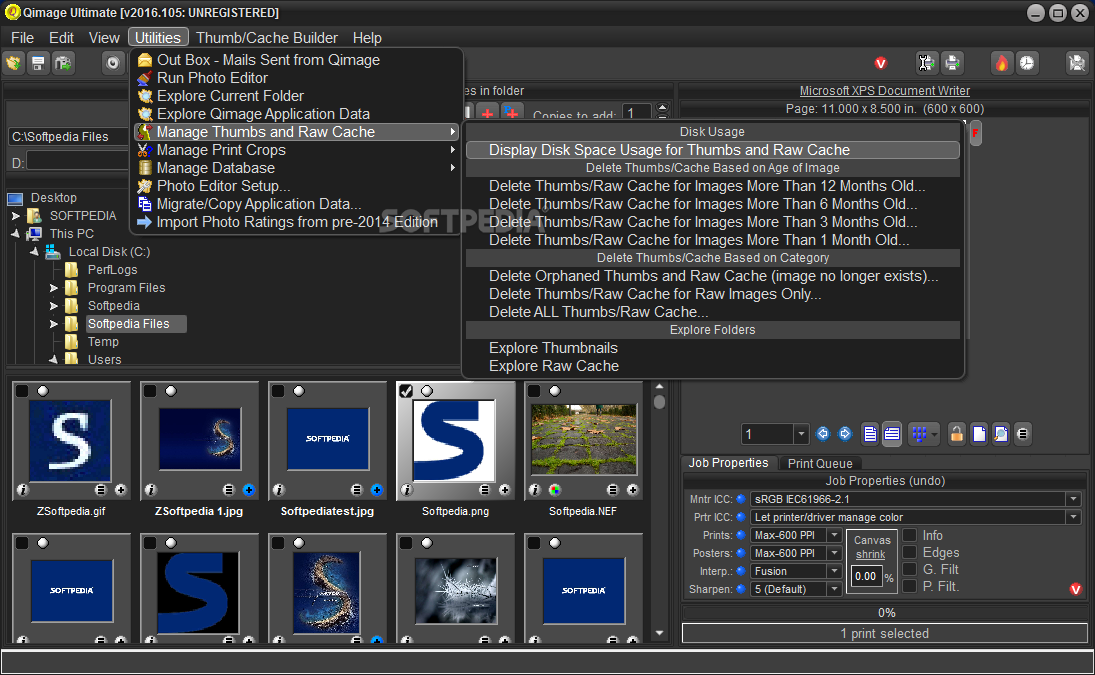Screen dimensions: 1095x675
Task: Click the blue text-lines page icon
Action: 870,434
